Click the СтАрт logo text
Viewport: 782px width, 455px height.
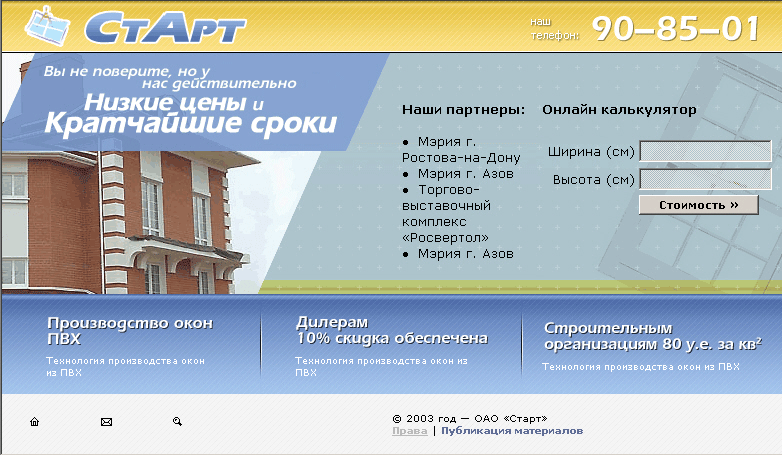click(x=165, y=27)
